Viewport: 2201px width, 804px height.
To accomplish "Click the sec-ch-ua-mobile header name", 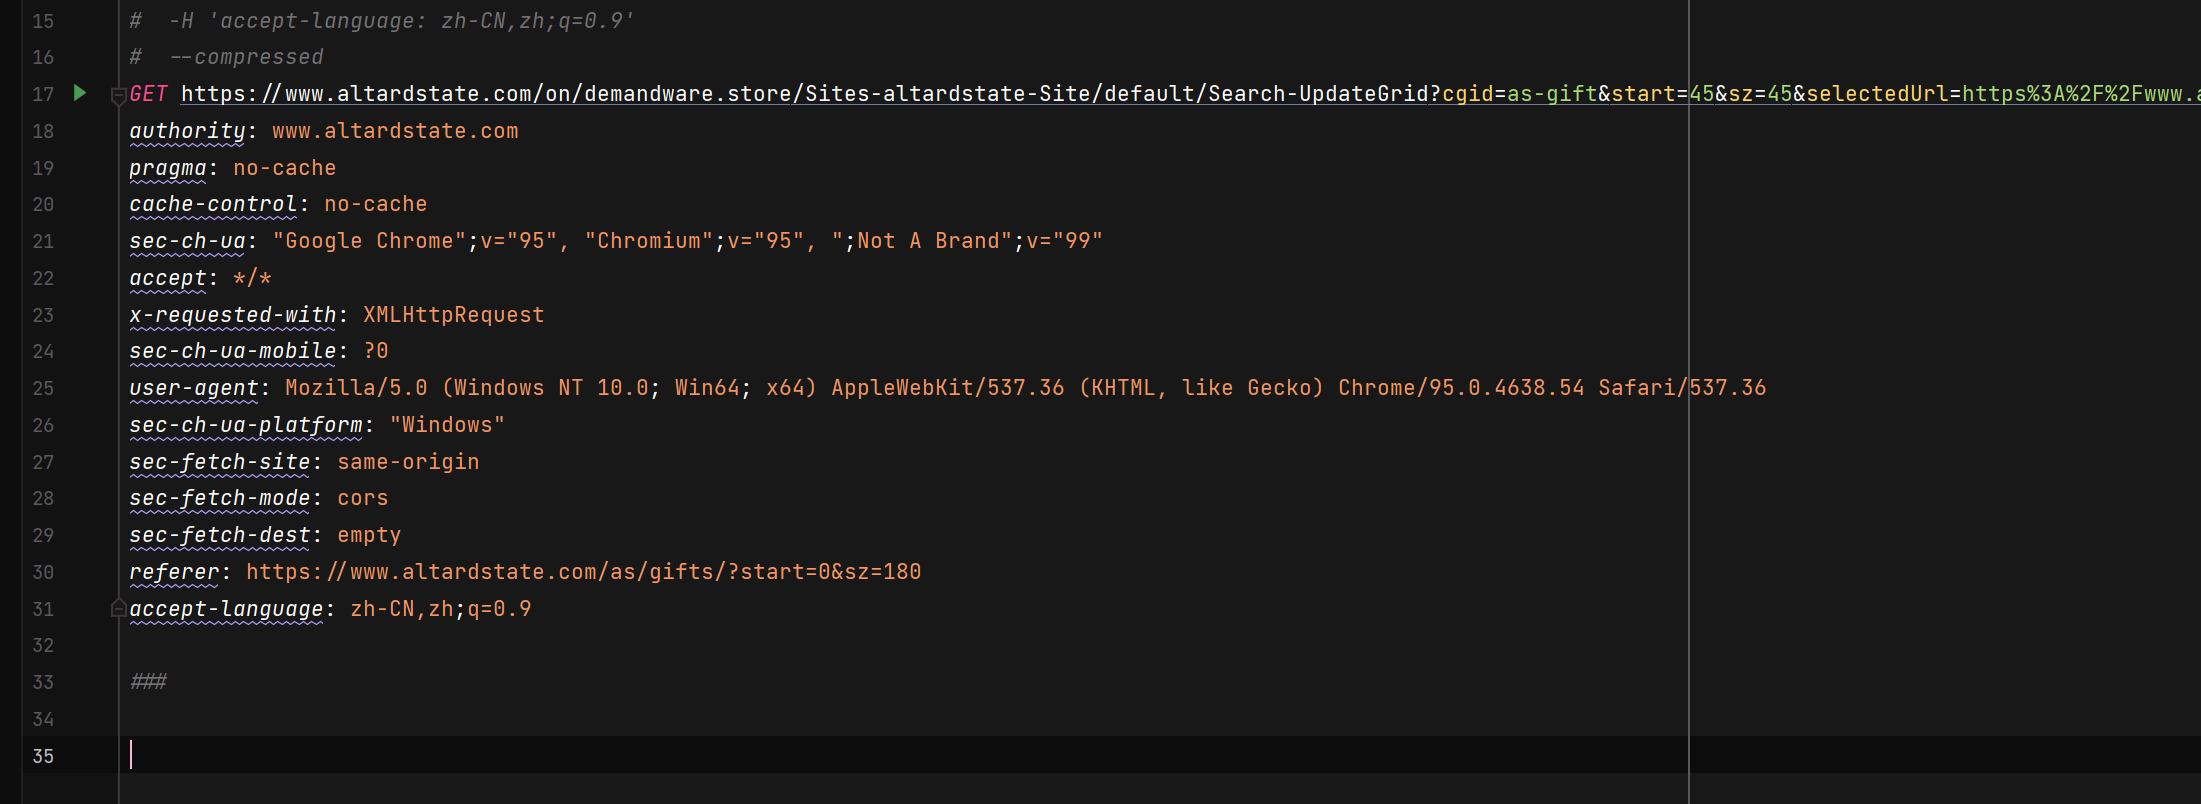I will (x=233, y=351).
